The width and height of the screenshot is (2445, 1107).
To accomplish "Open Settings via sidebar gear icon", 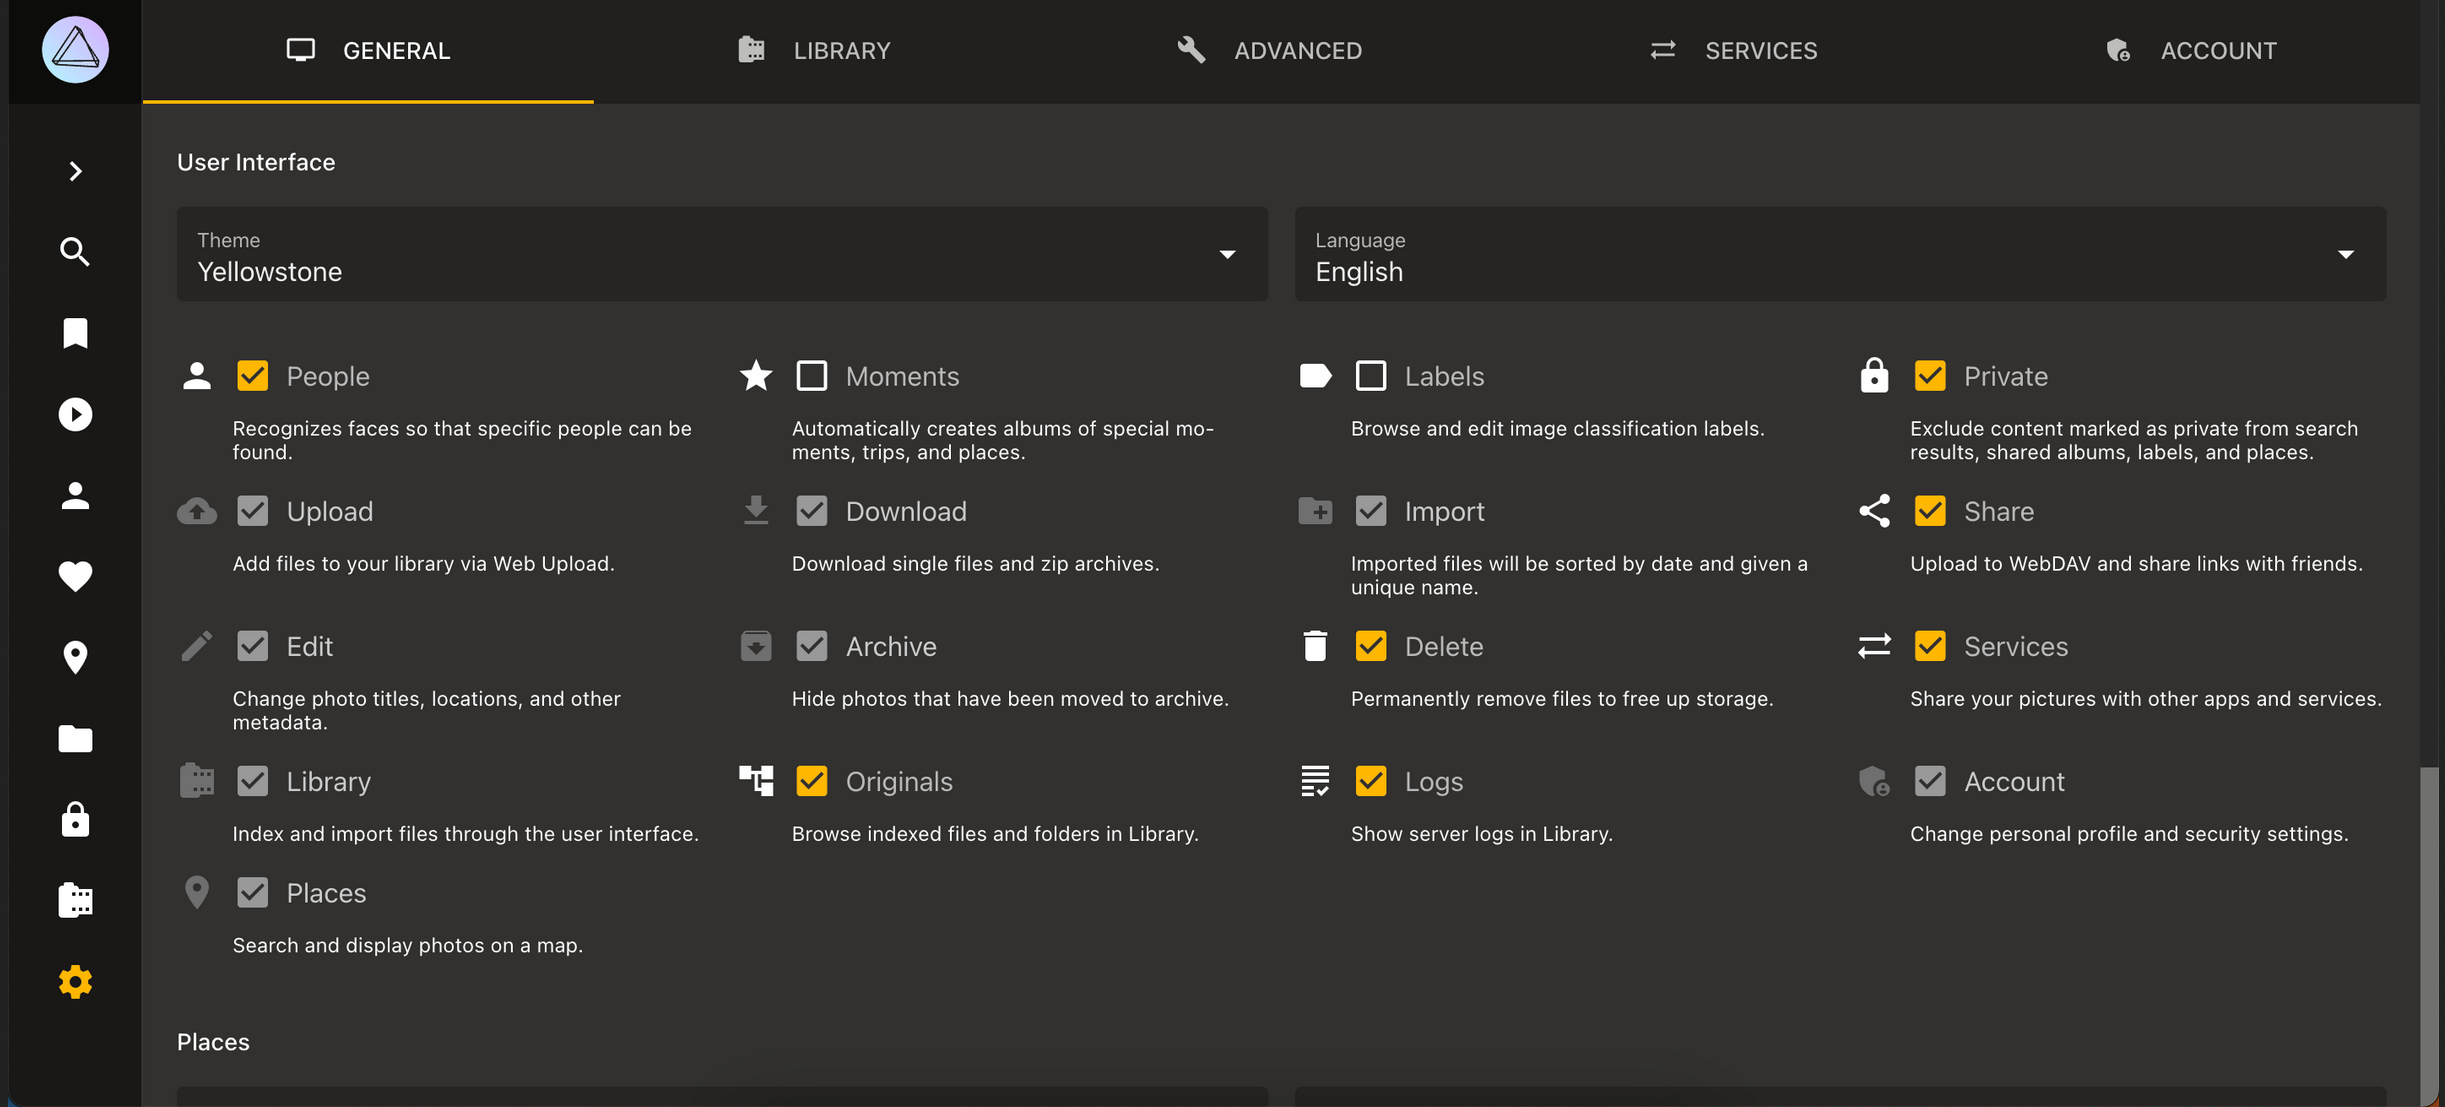I will coord(75,982).
